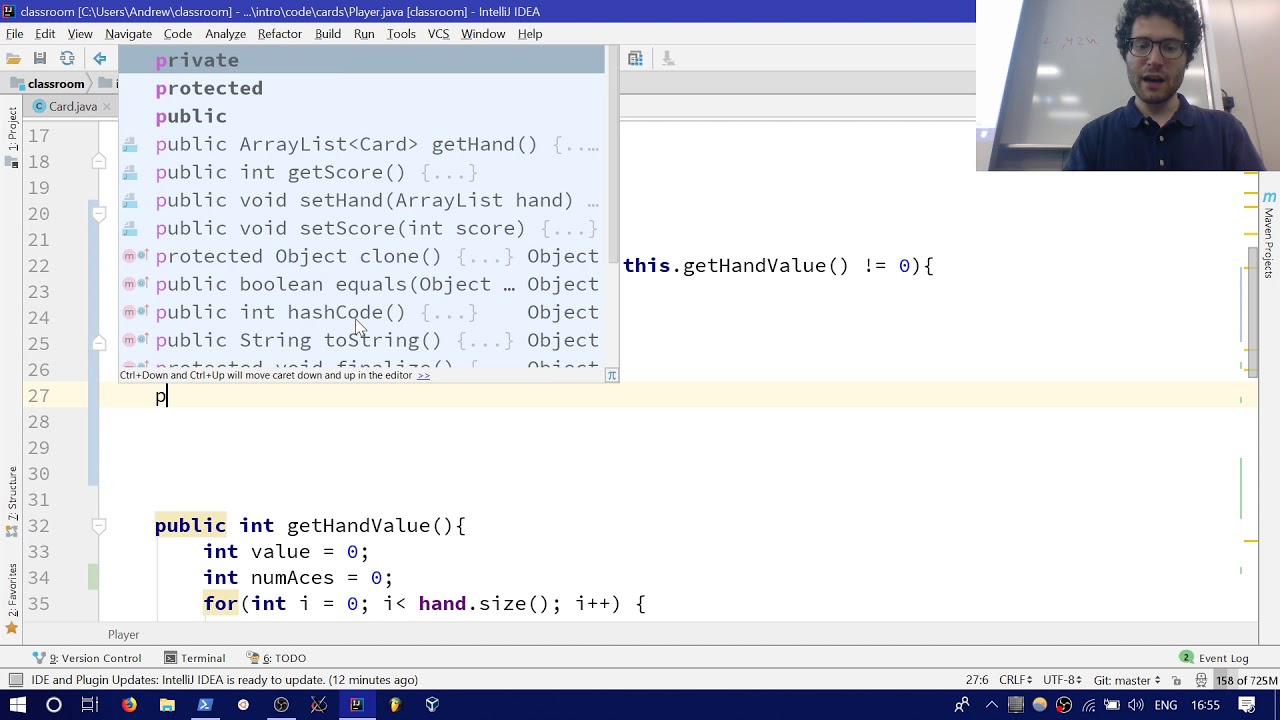Open the Structure tool window sidebar tab
1280x720 pixels.
tap(12, 500)
